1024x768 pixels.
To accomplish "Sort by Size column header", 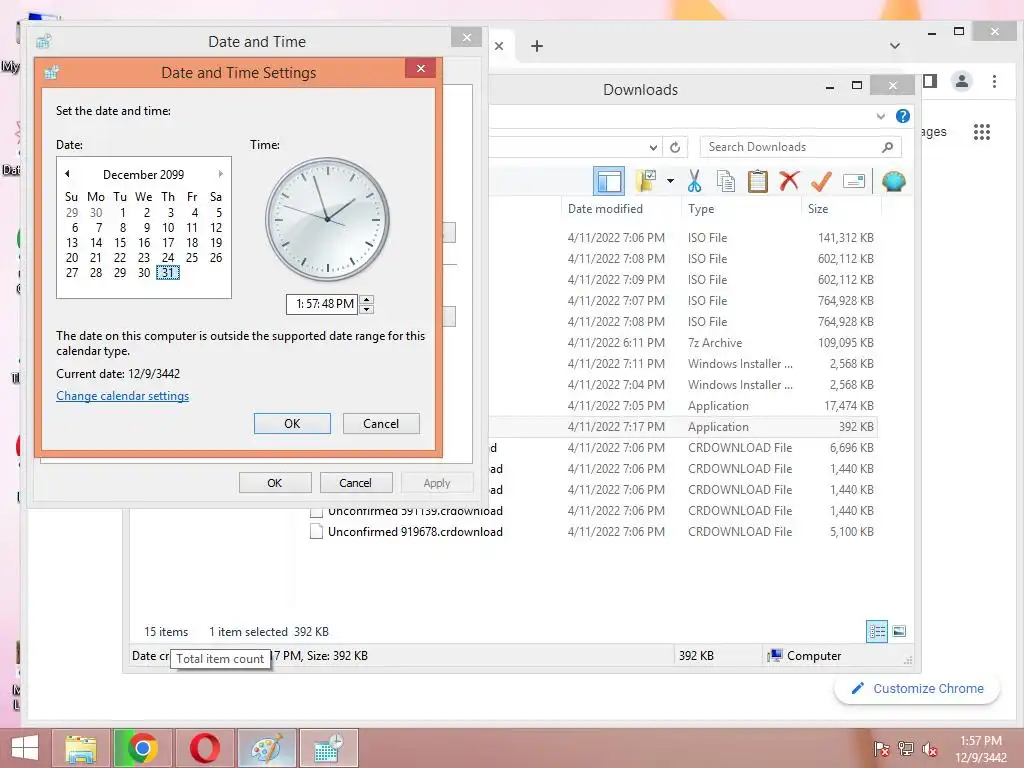I will click(818, 209).
